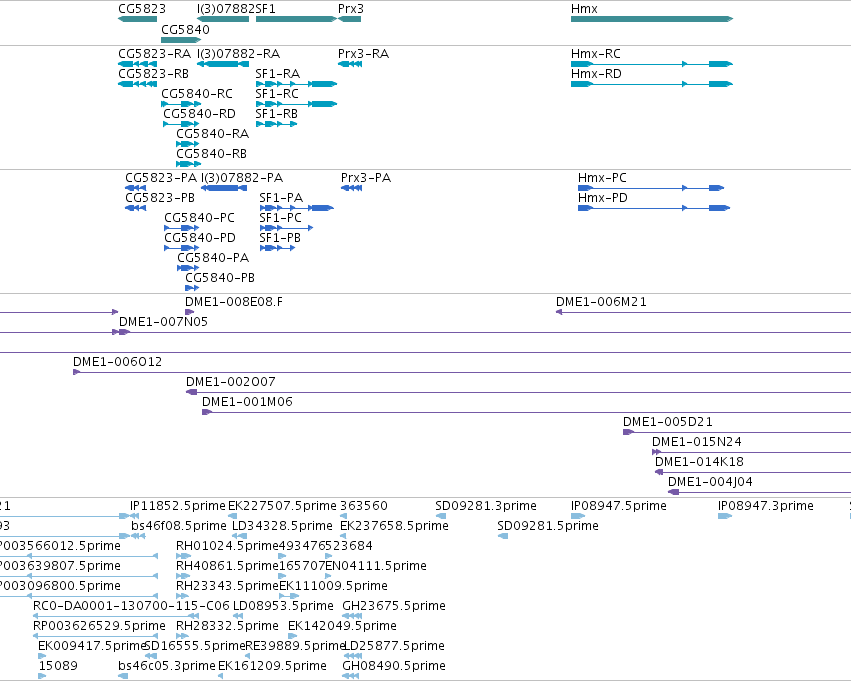Screen dimensions: 851x681
Task: Click the CG5823-RA transcript label
Action: click(155, 54)
